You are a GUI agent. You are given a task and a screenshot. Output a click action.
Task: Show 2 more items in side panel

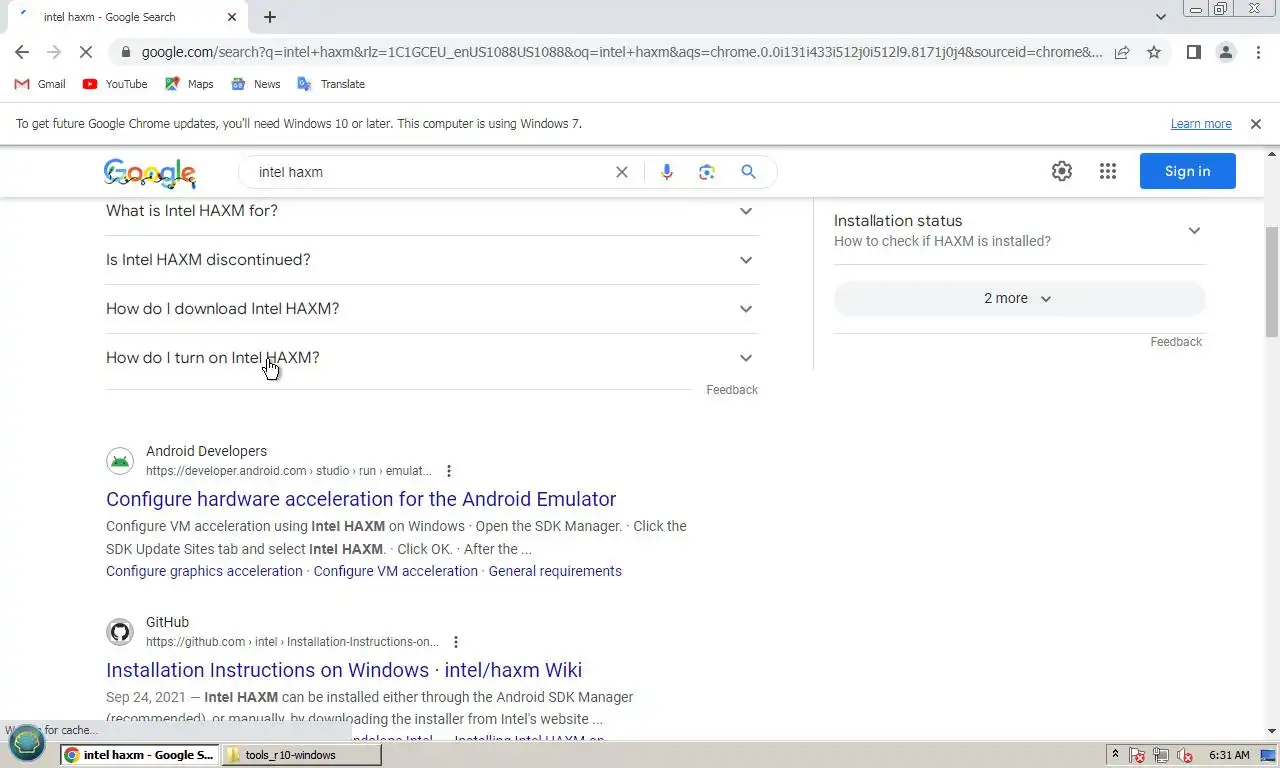coord(1019,298)
